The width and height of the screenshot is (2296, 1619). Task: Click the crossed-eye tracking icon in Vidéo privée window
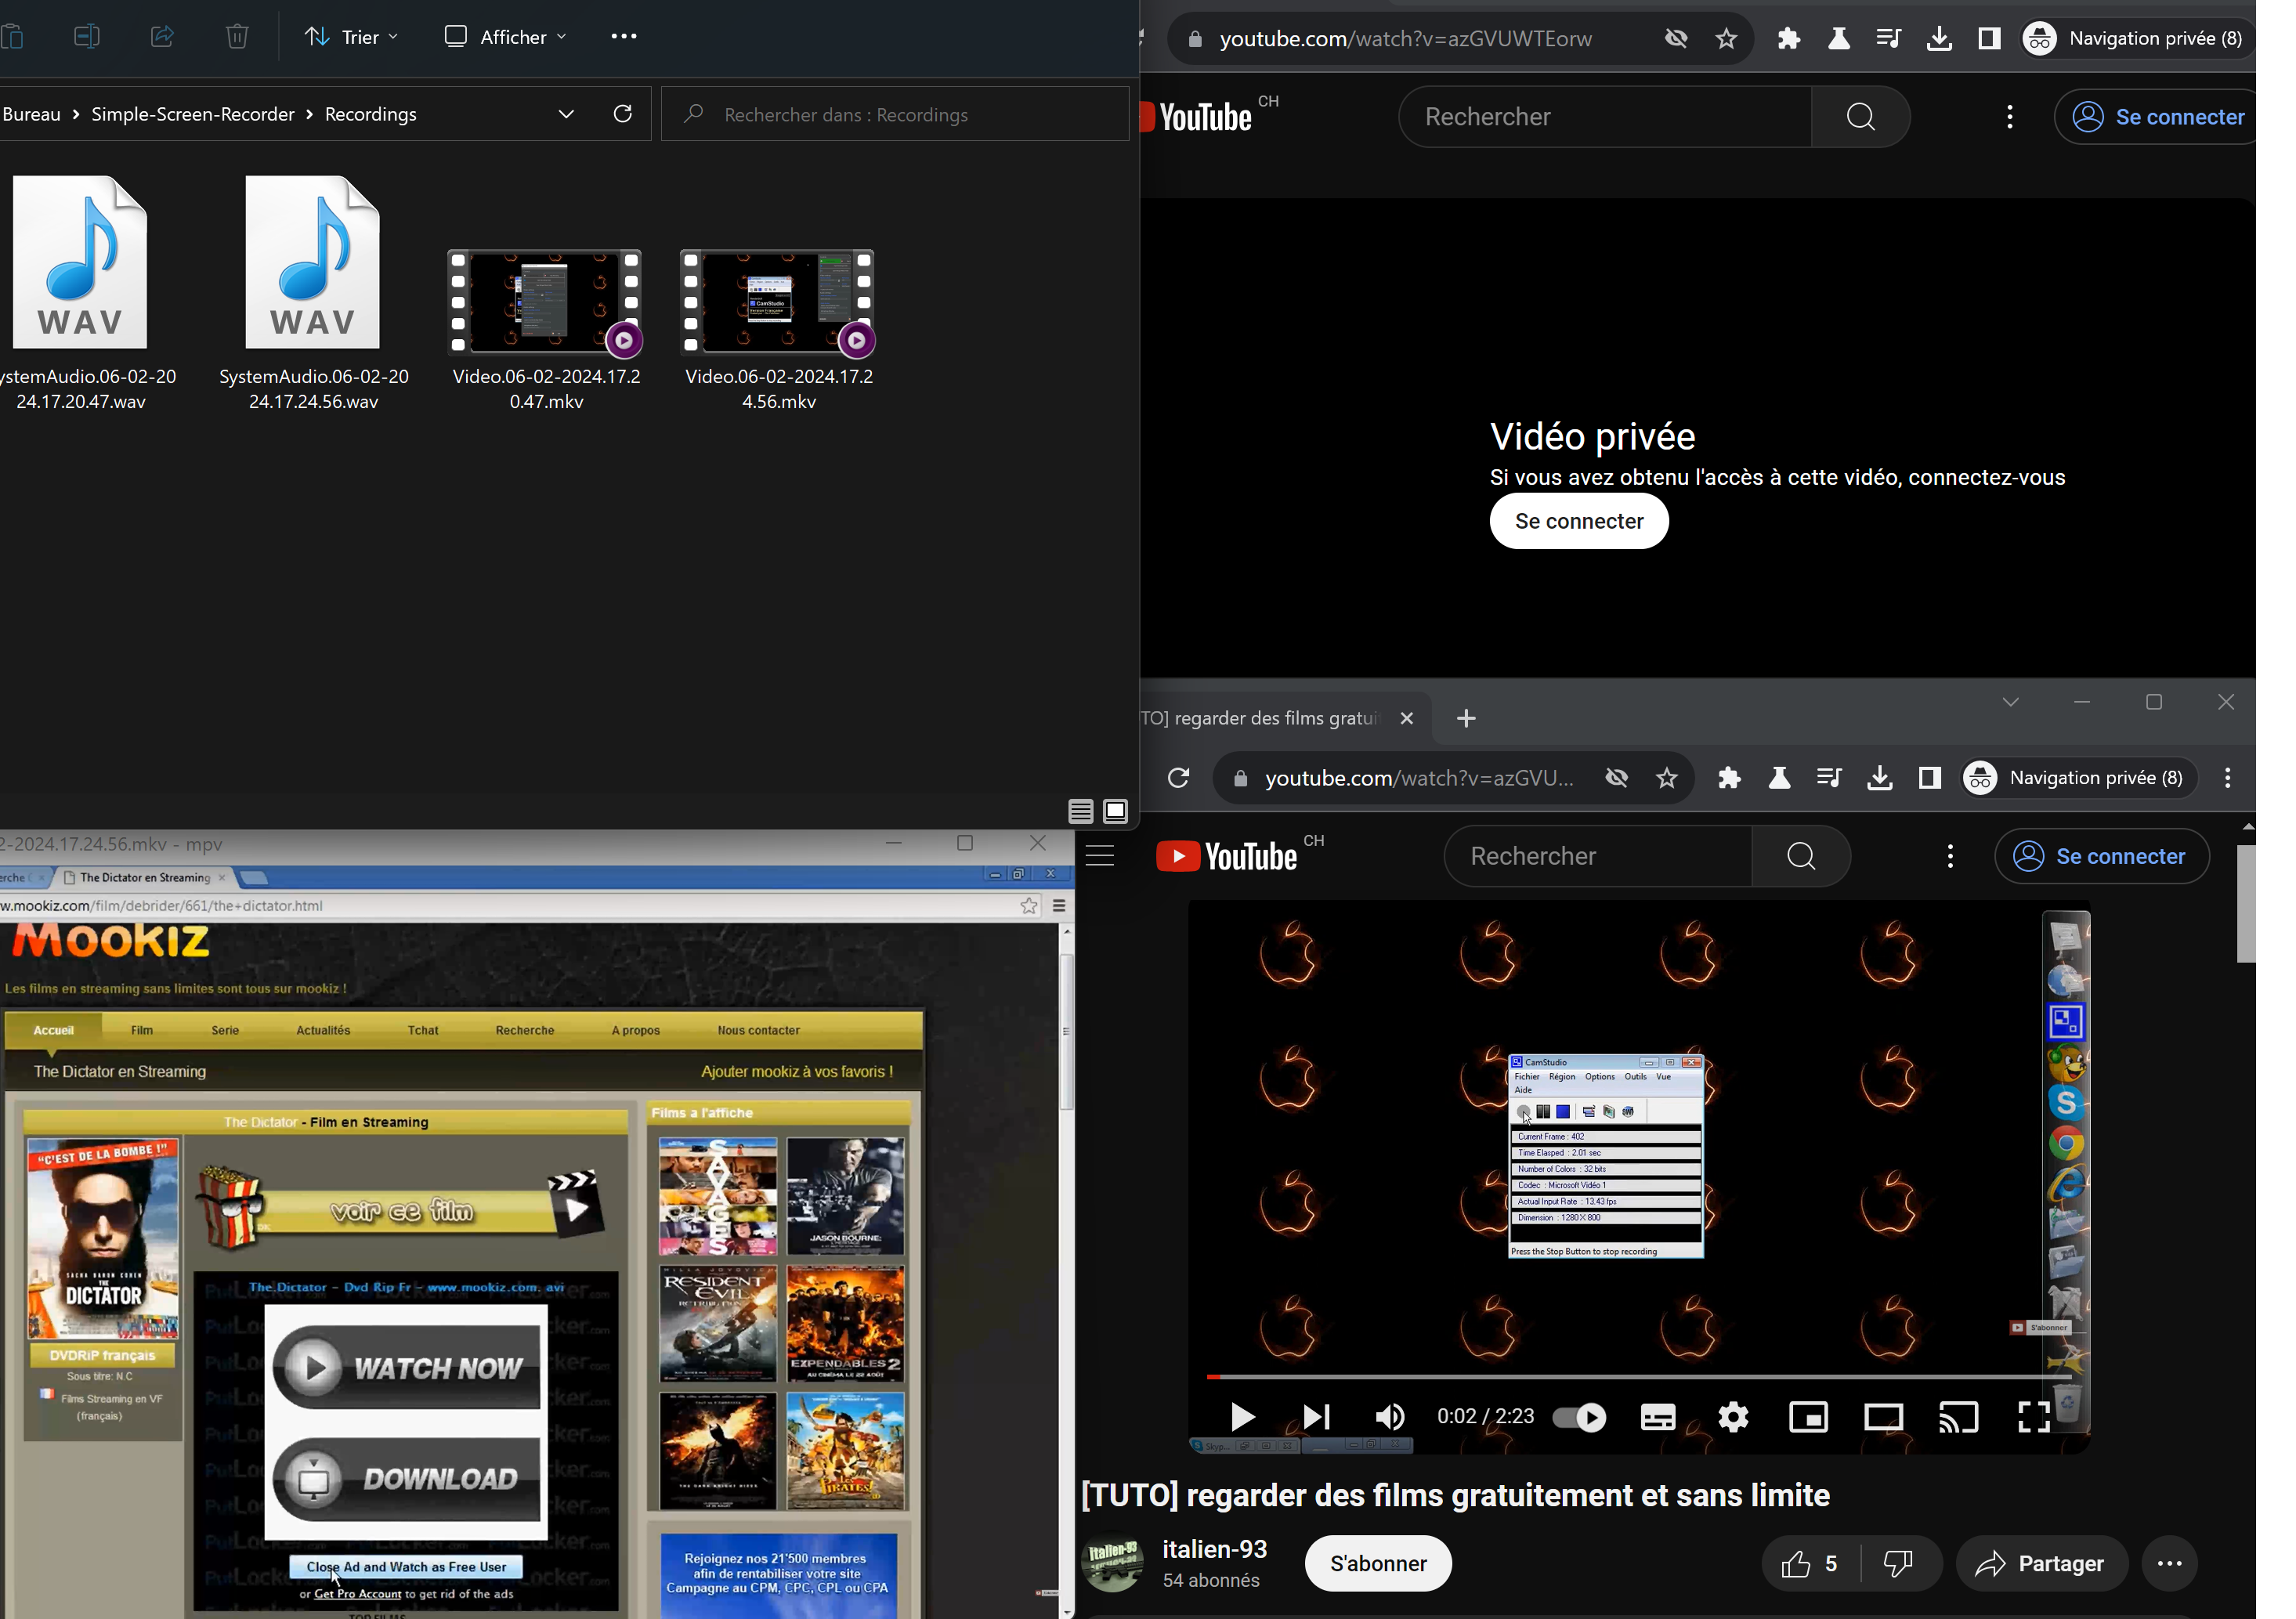[1676, 39]
